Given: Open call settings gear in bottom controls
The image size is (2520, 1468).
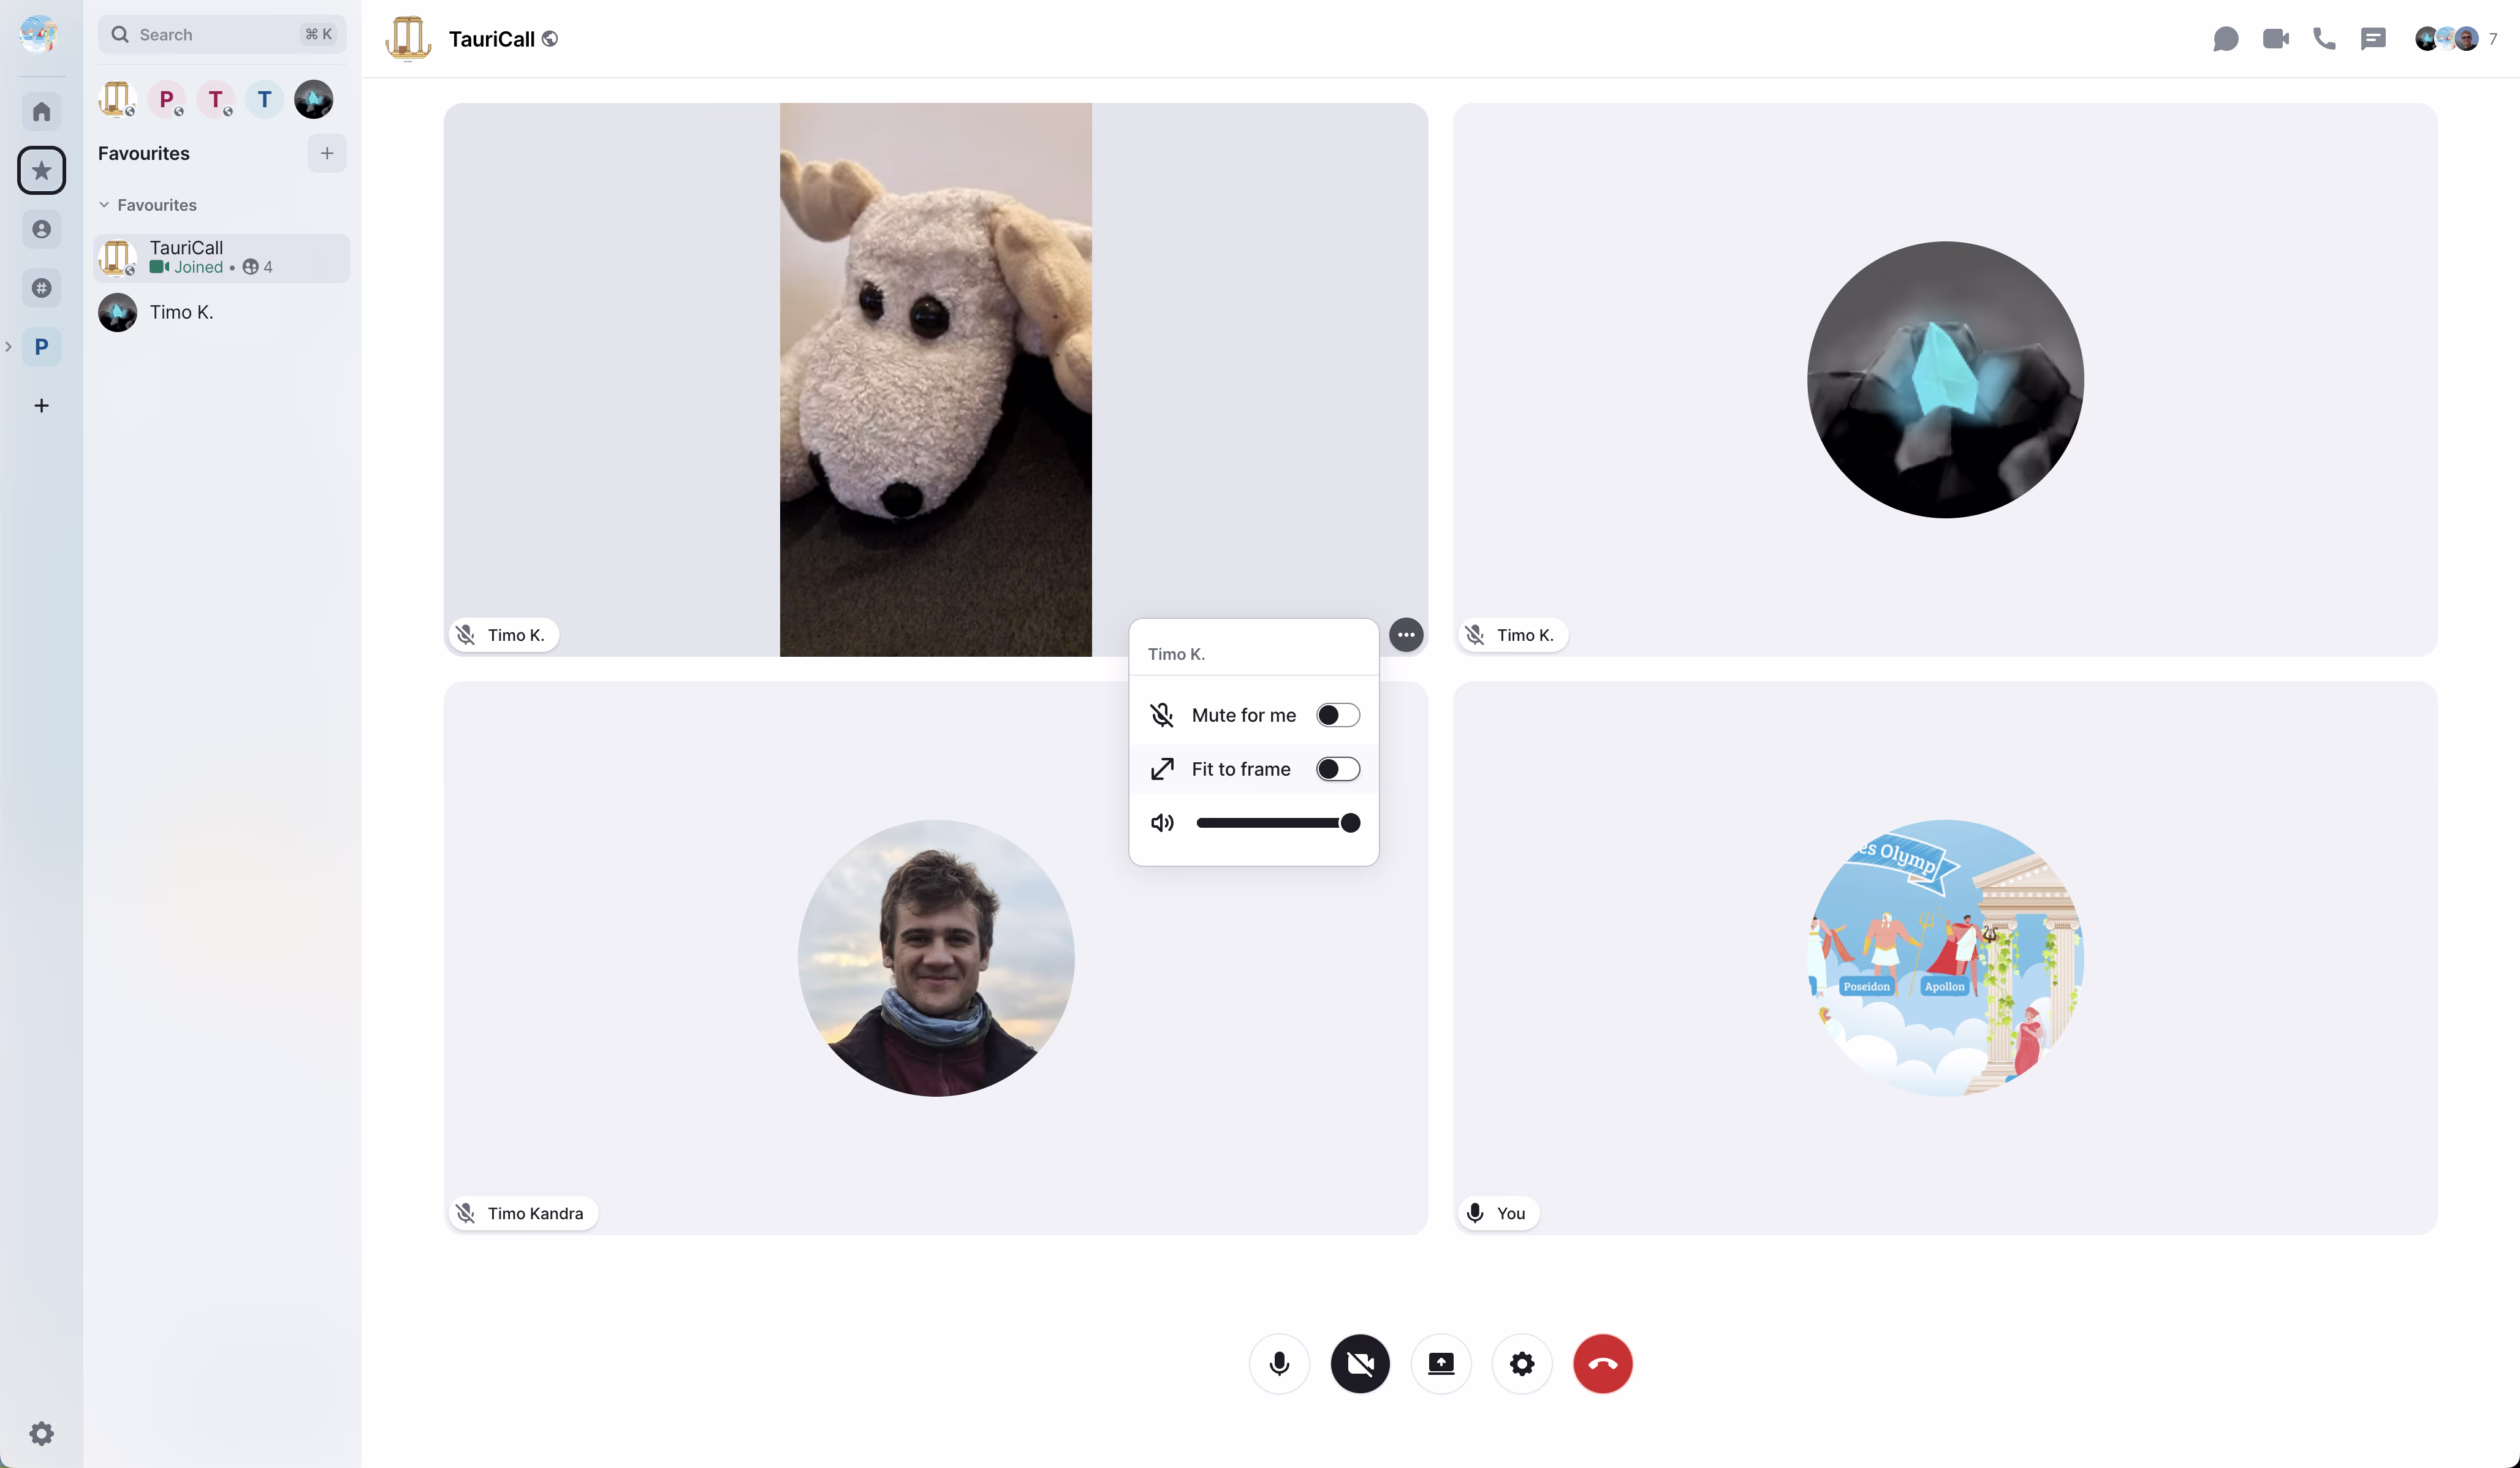Looking at the screenshot, I should point(1521,1363).
